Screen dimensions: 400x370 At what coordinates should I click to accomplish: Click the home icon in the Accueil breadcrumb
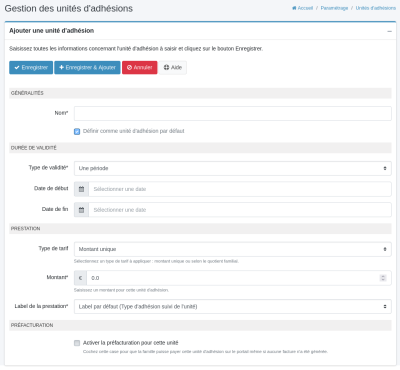pos(294,8)
